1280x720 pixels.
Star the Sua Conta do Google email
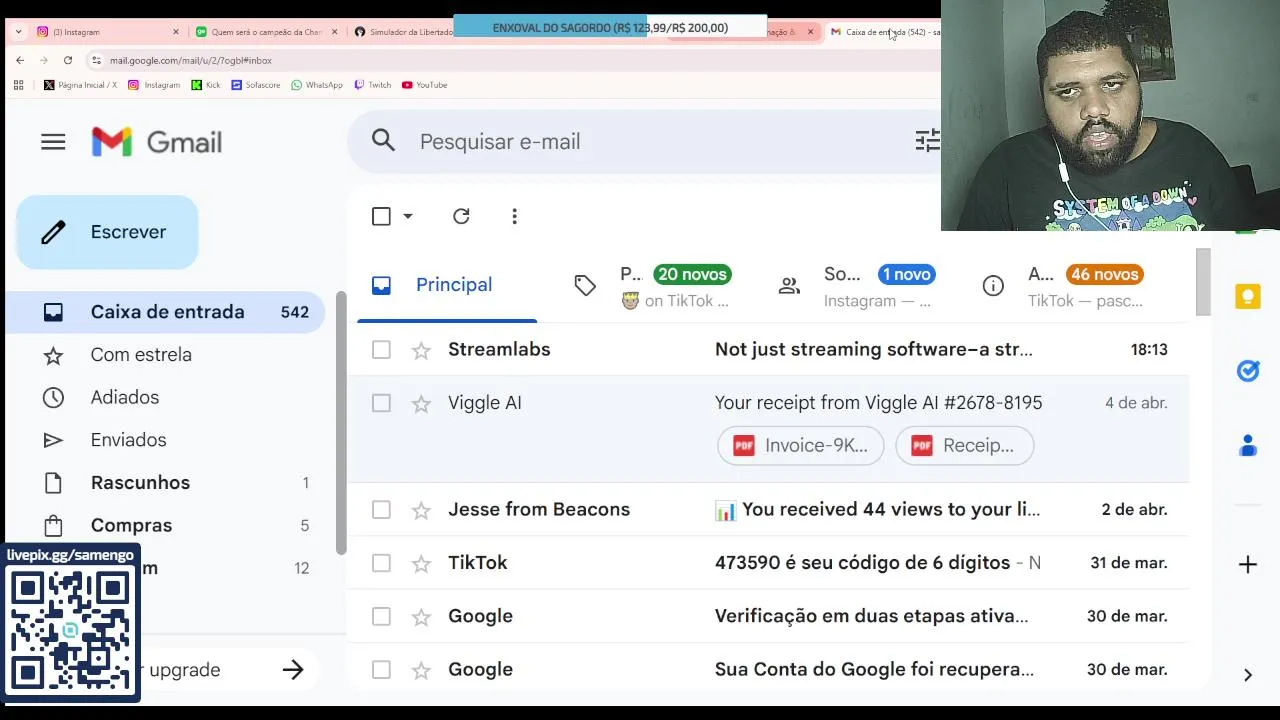coord(421,670)
